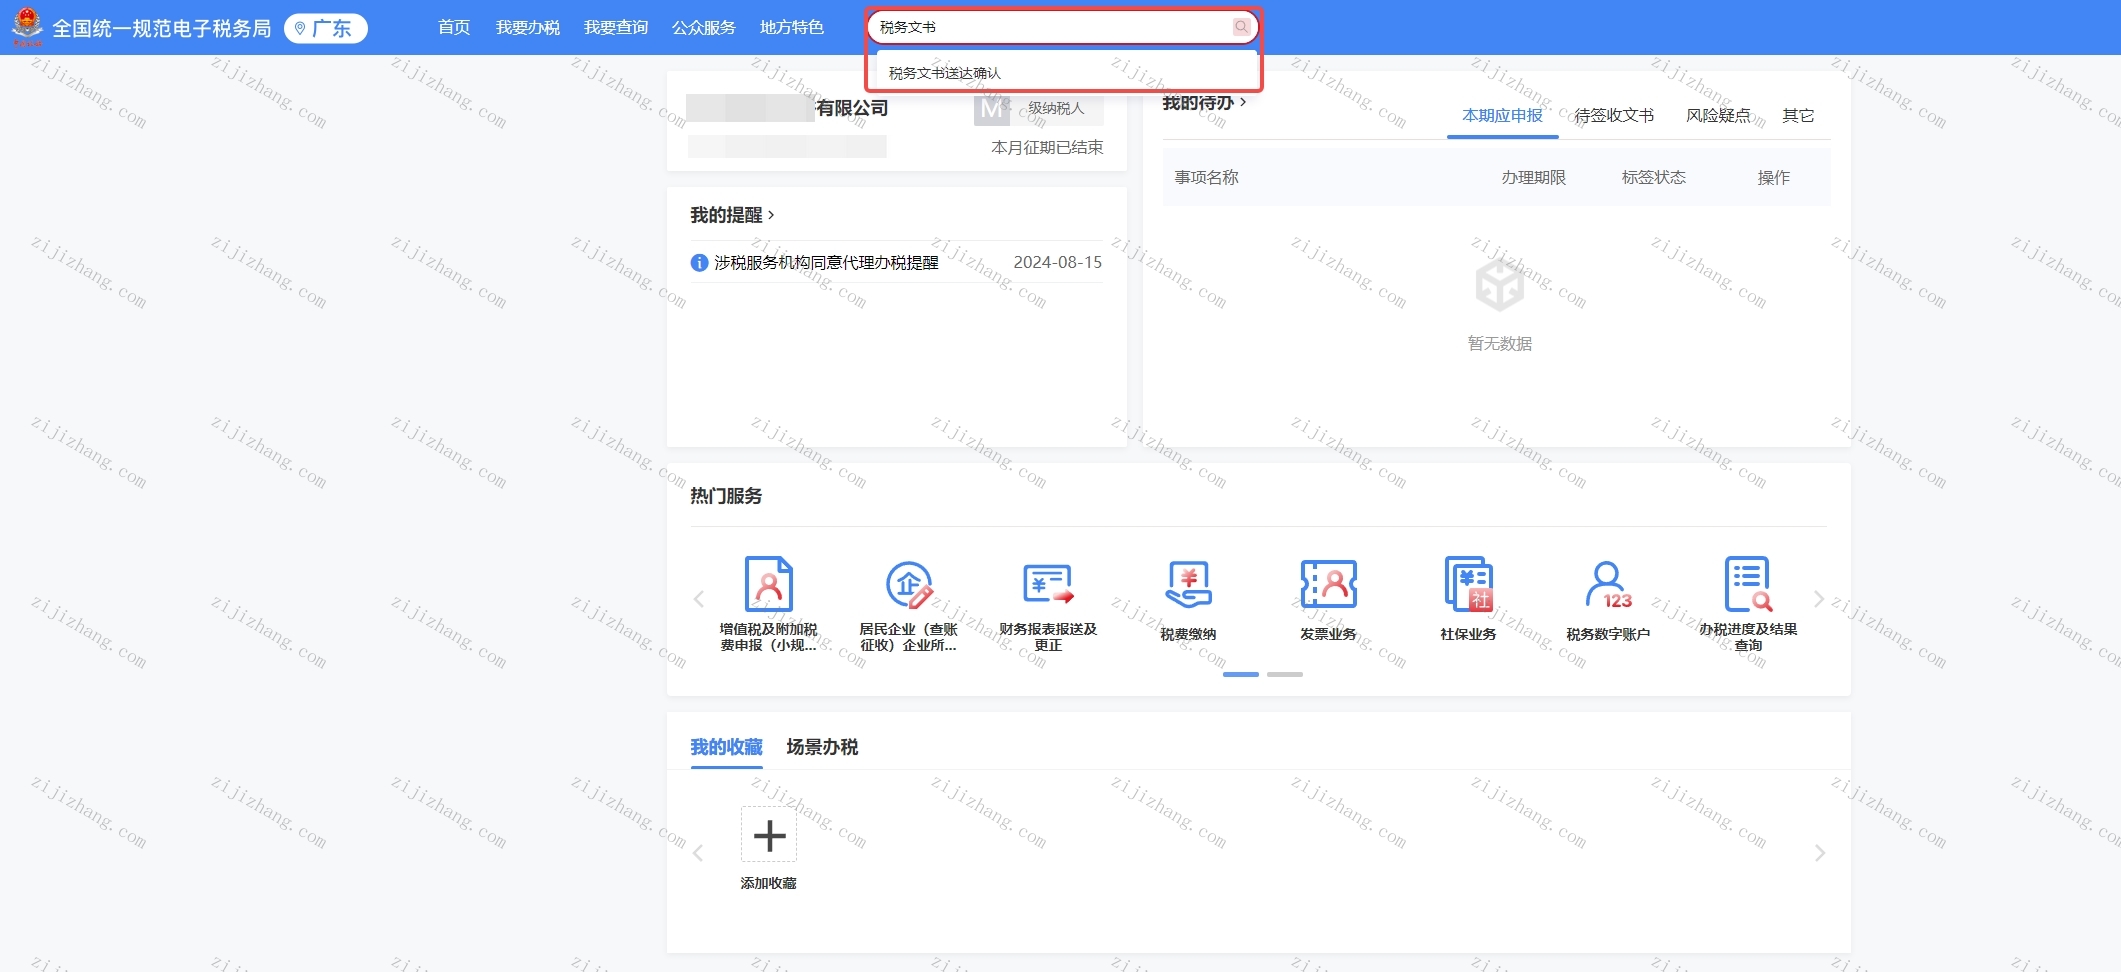The height and width of the screenshot is (972, 2121).
Task: Click the 有限公司 company name
Action: (852, 108)
